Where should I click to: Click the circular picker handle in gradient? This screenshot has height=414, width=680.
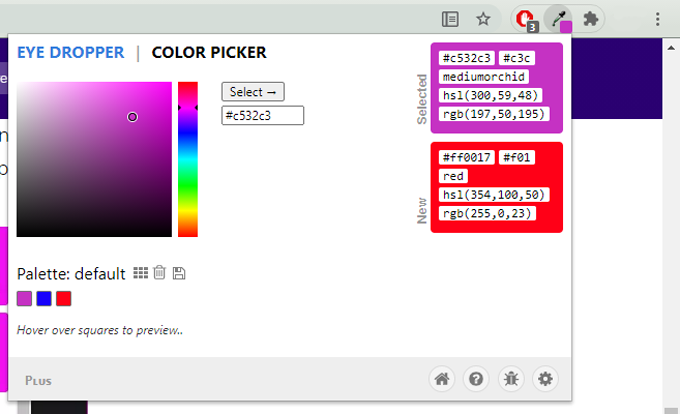(x=132, y=117)
